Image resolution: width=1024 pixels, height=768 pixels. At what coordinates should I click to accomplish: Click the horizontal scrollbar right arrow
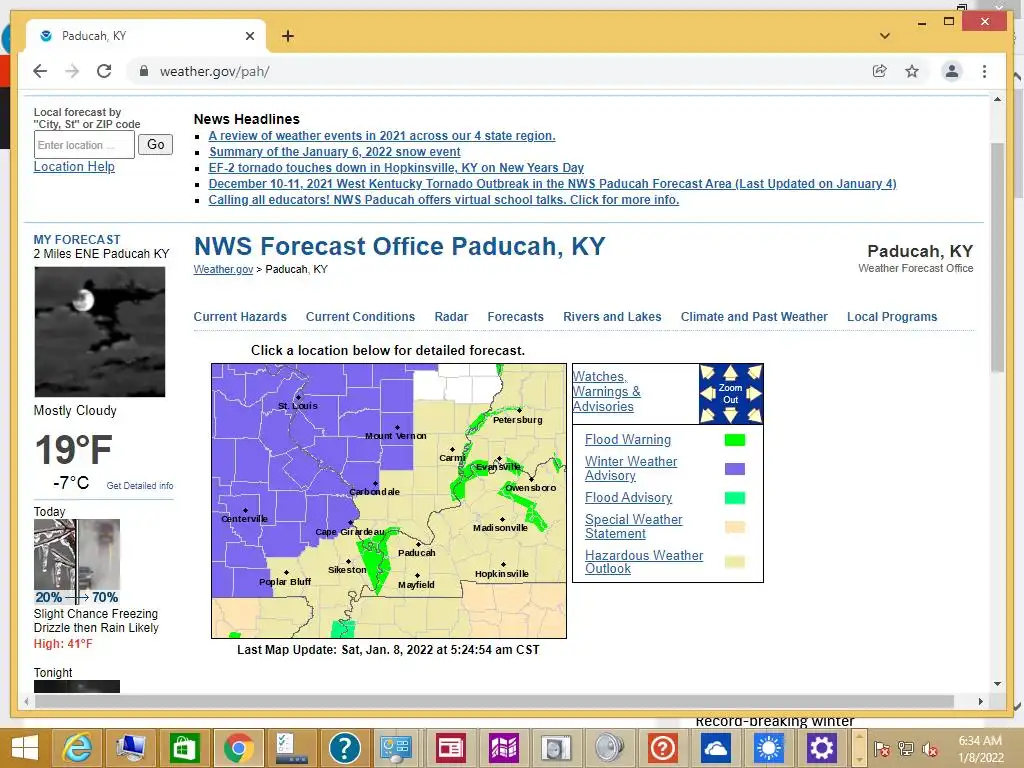pos(980,701)
